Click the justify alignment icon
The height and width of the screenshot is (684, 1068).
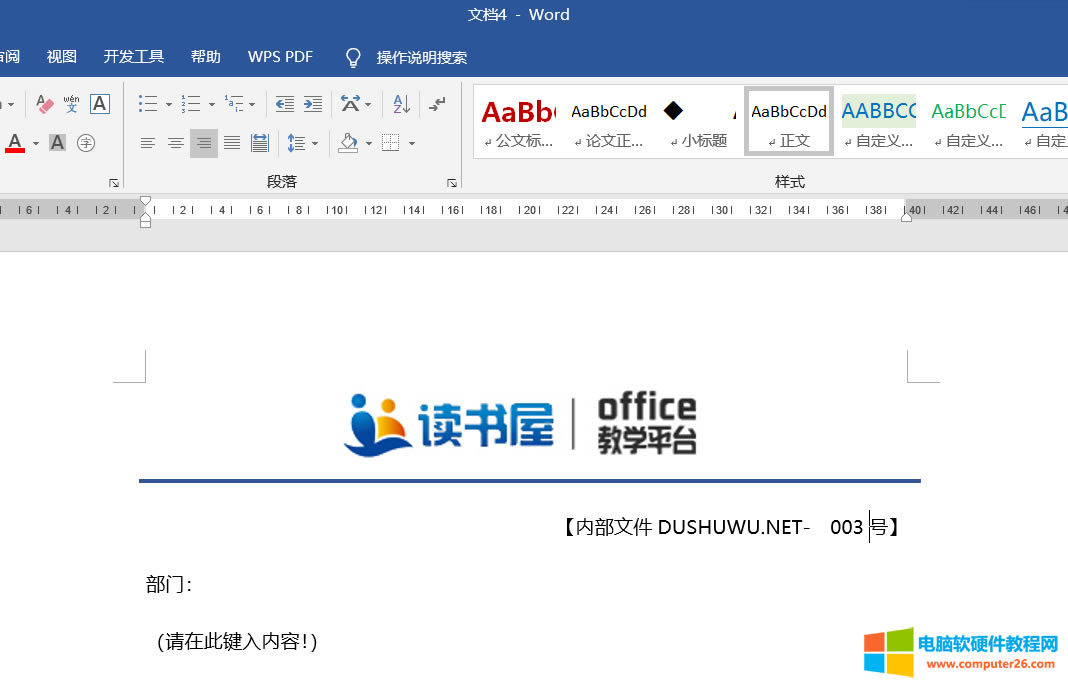231,143
